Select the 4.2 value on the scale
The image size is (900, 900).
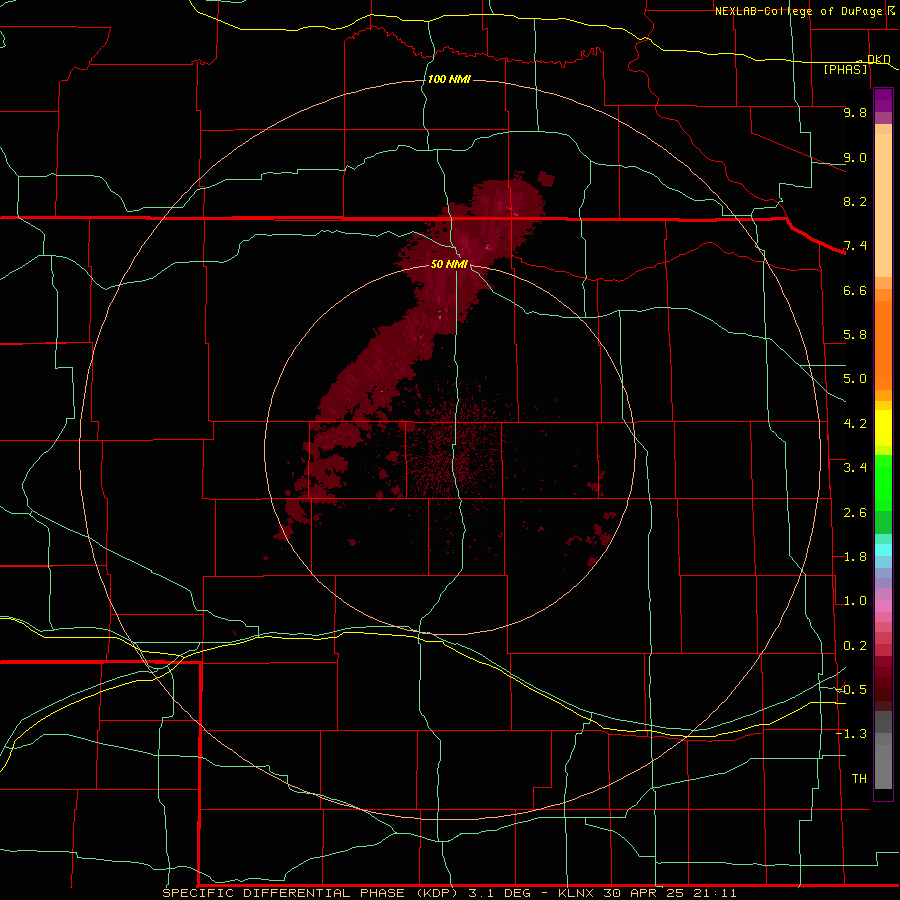(855, 424)
